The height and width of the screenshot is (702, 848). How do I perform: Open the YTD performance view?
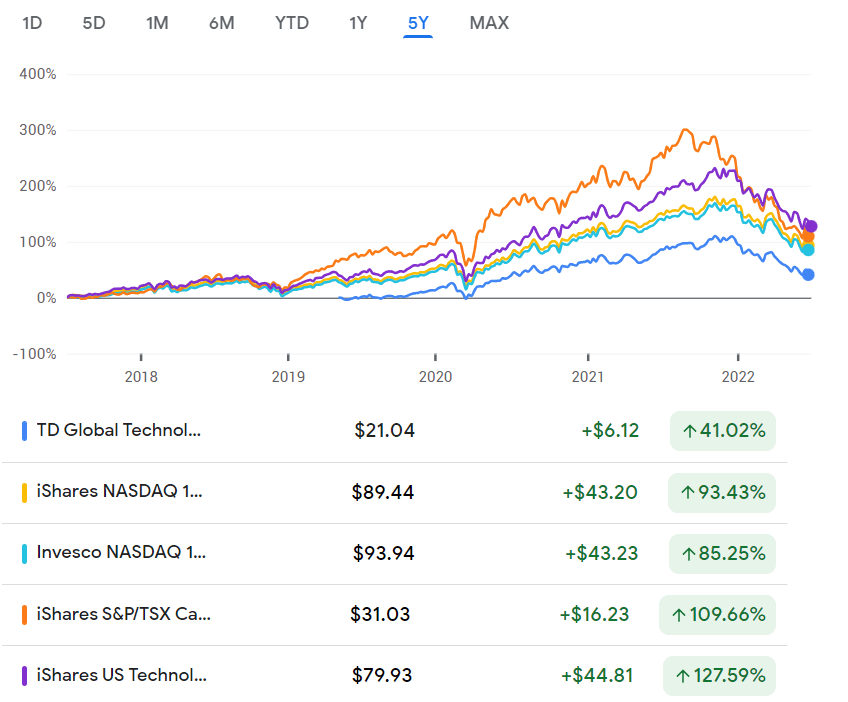pos(291,22)
